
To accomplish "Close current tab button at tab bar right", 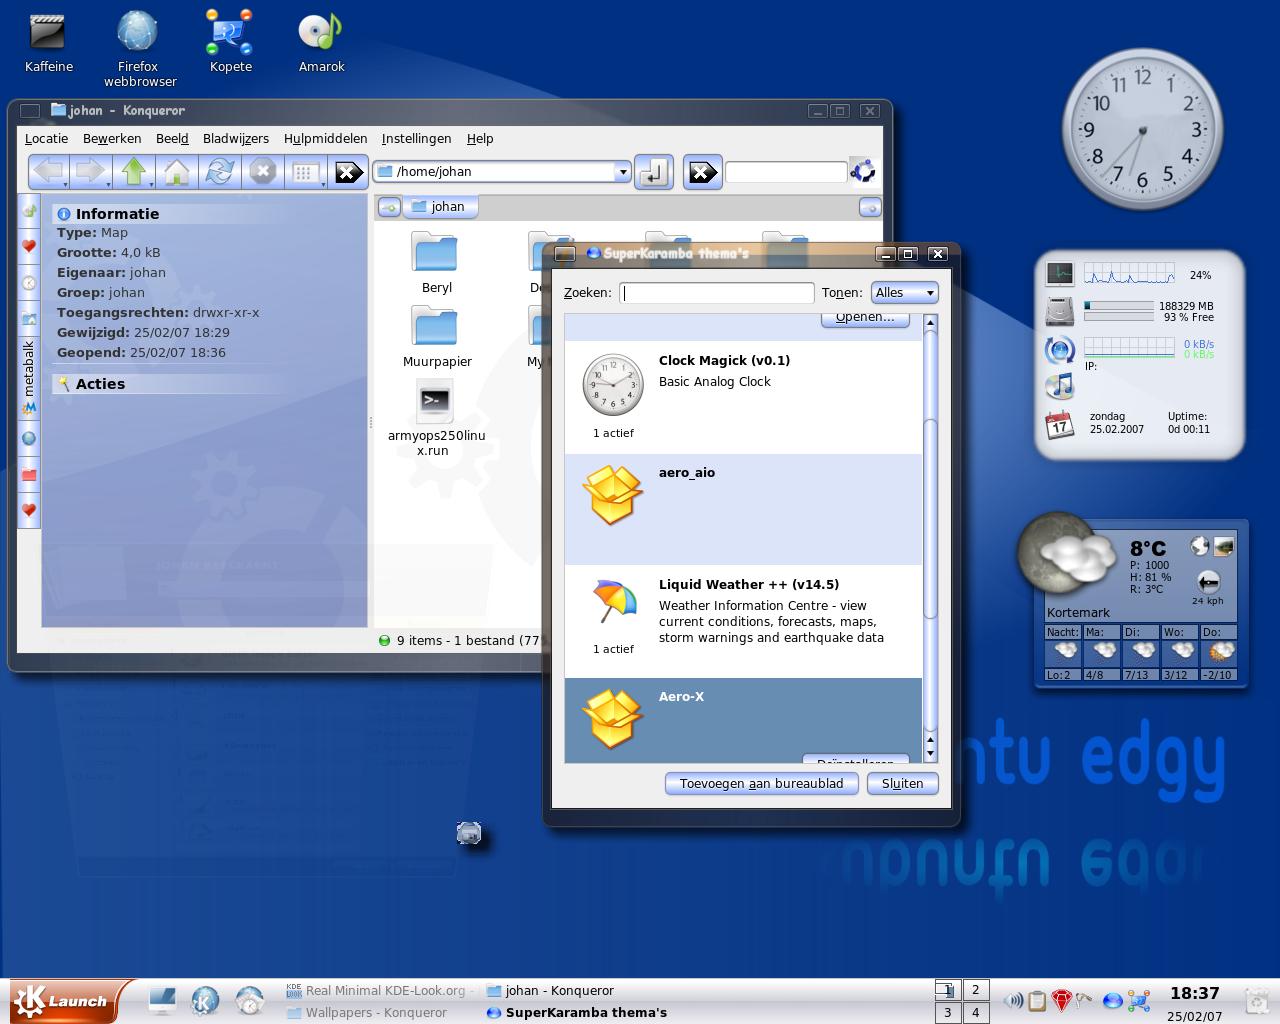I will click(x=870, y=207).
